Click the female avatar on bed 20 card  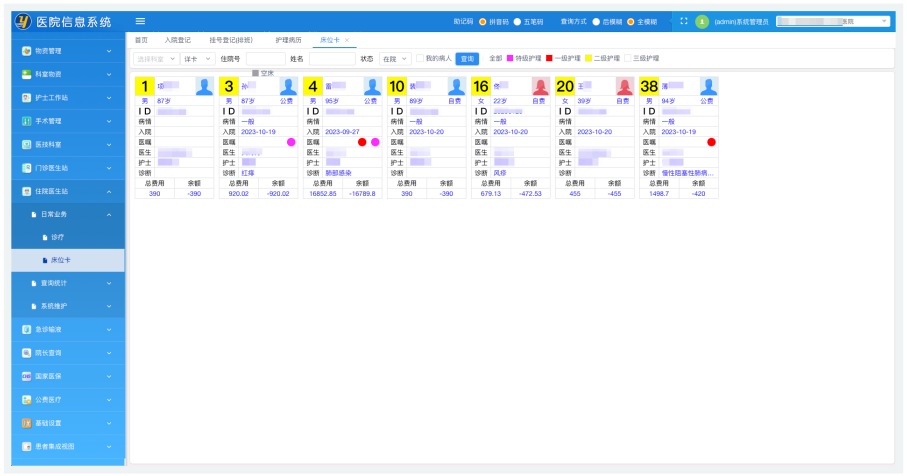point(625,86)
